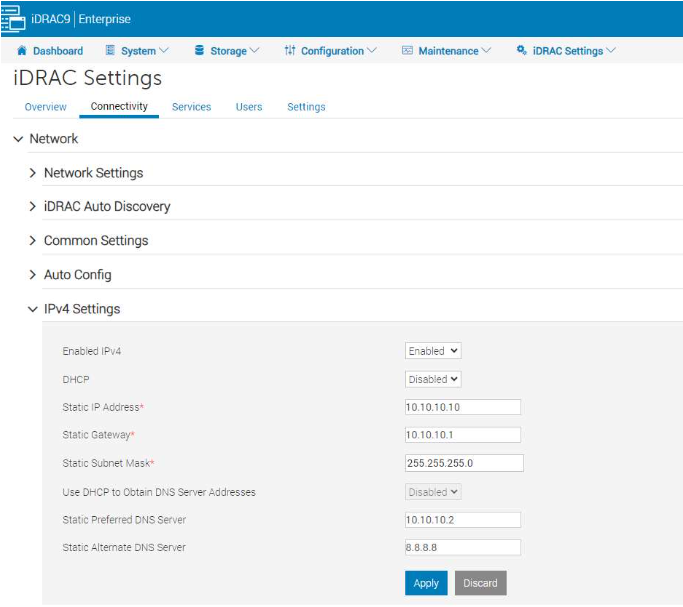Click the Configuration sliders icon

[x=290, y=51]
